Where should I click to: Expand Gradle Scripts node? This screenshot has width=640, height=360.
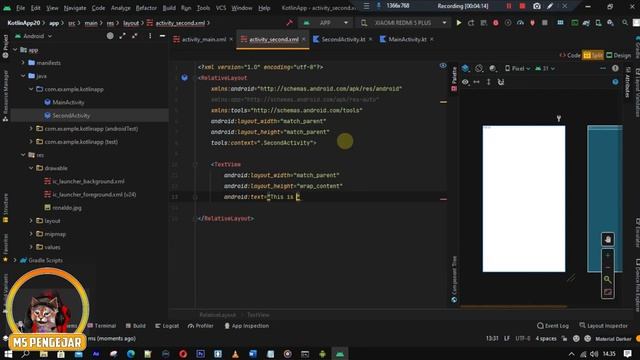(15, 260)
